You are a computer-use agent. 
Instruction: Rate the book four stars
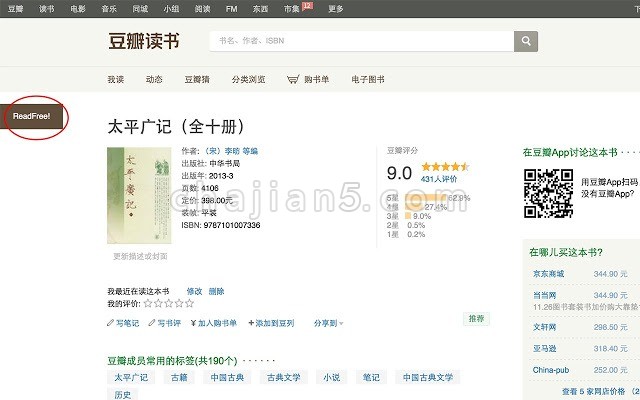click(179, 303)
